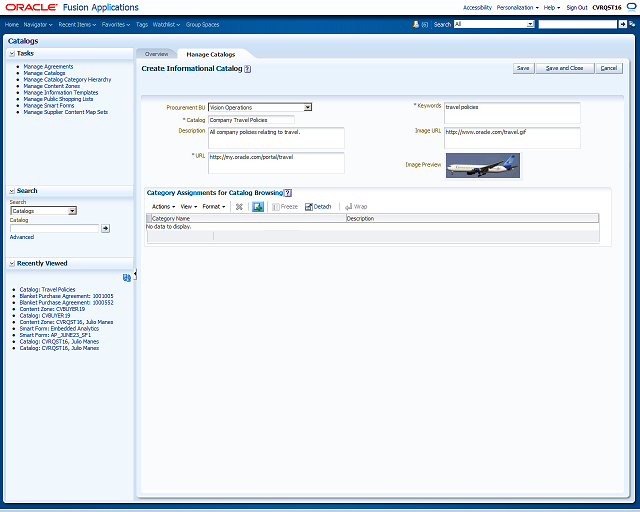Click the Category Name column header
Image resolution: width=640 pixels, height=512 pixels.
pos(248,218)
